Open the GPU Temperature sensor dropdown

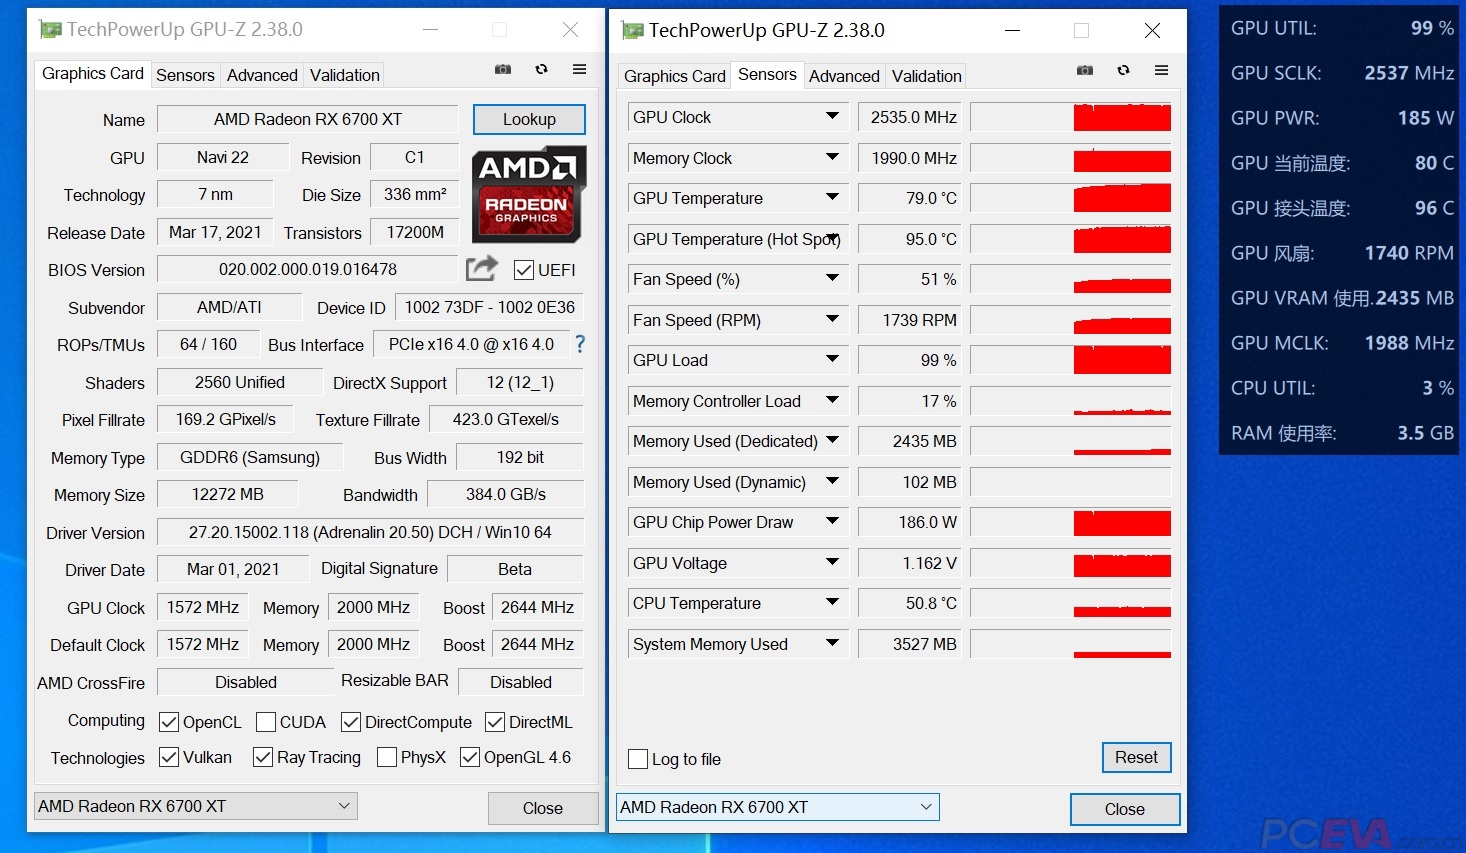point(832,197)
